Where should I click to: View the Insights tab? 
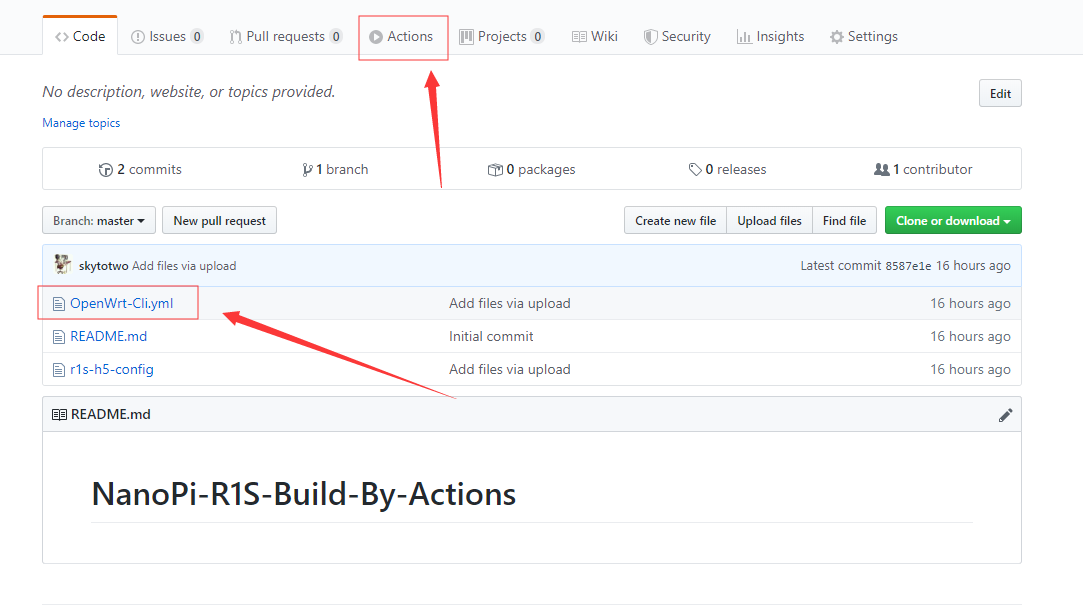[770, 37]
